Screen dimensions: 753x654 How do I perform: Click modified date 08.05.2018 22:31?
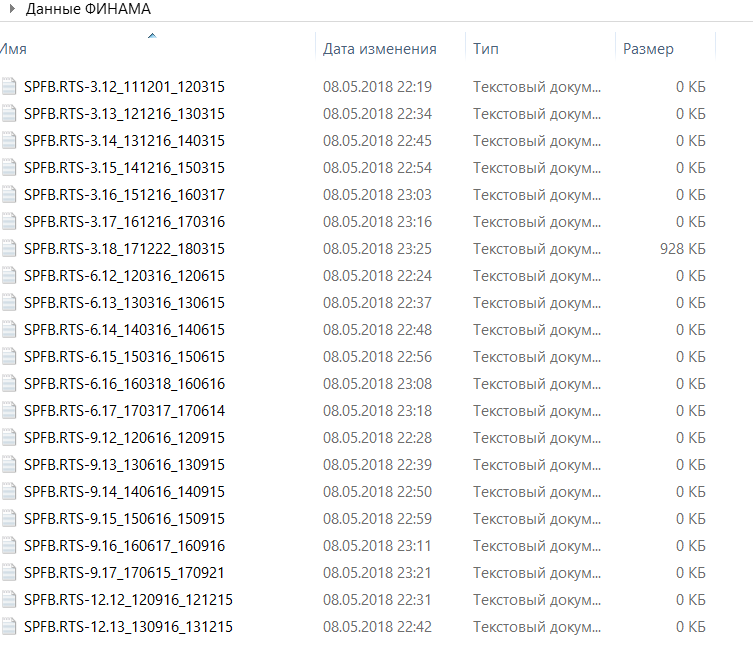point(377,600)
